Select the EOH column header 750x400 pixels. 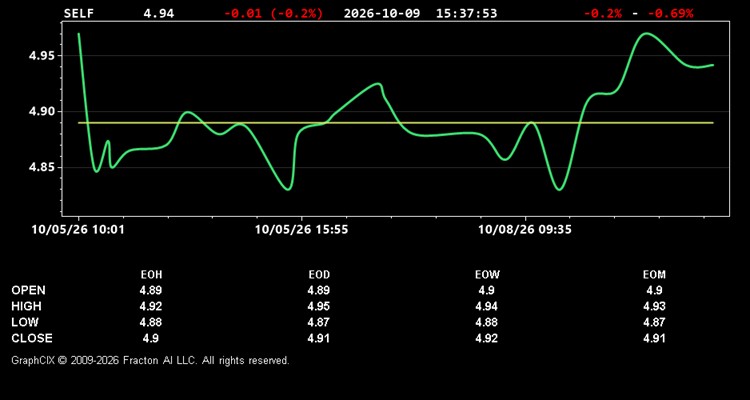(x=151, y=275)
